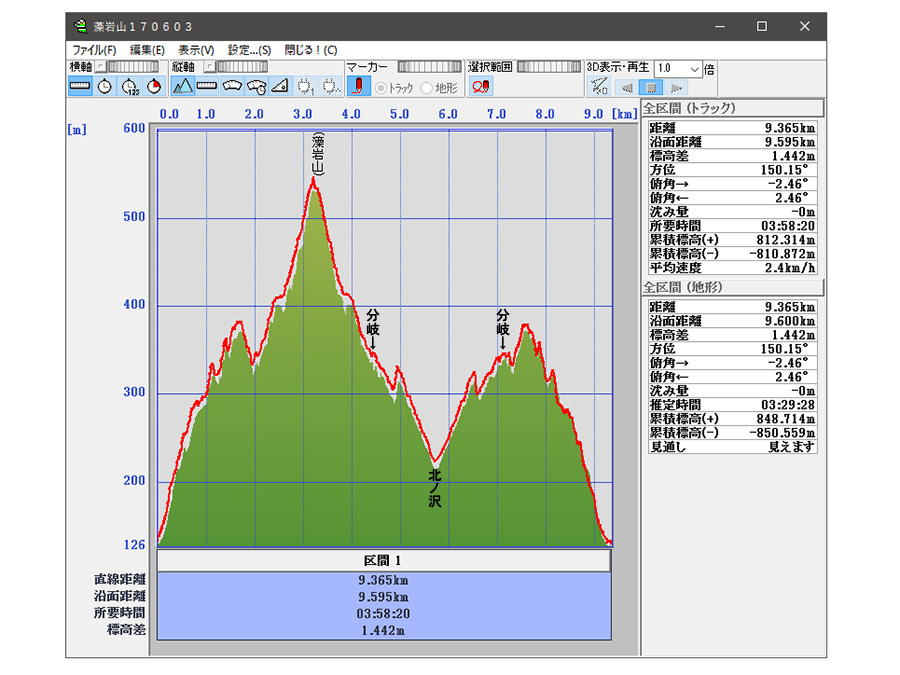Click the red pie clock axis icon
This screenshot has height=675, width=900.
pyautogui.click(x=154, y=86)
